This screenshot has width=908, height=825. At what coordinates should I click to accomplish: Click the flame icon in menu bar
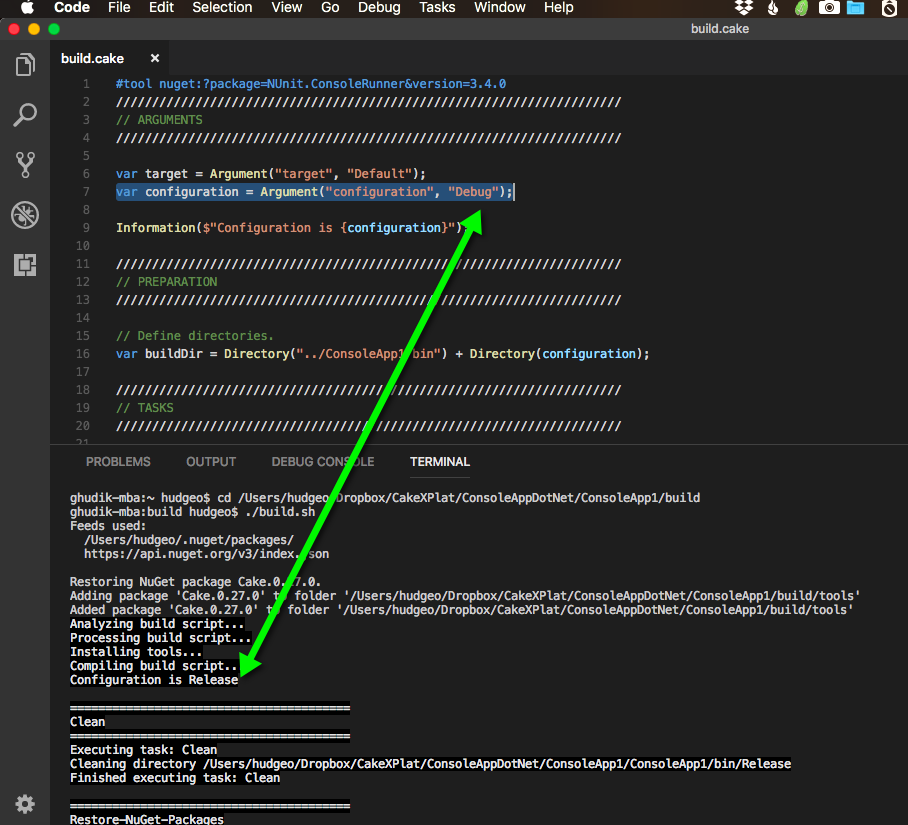point(772,8)
